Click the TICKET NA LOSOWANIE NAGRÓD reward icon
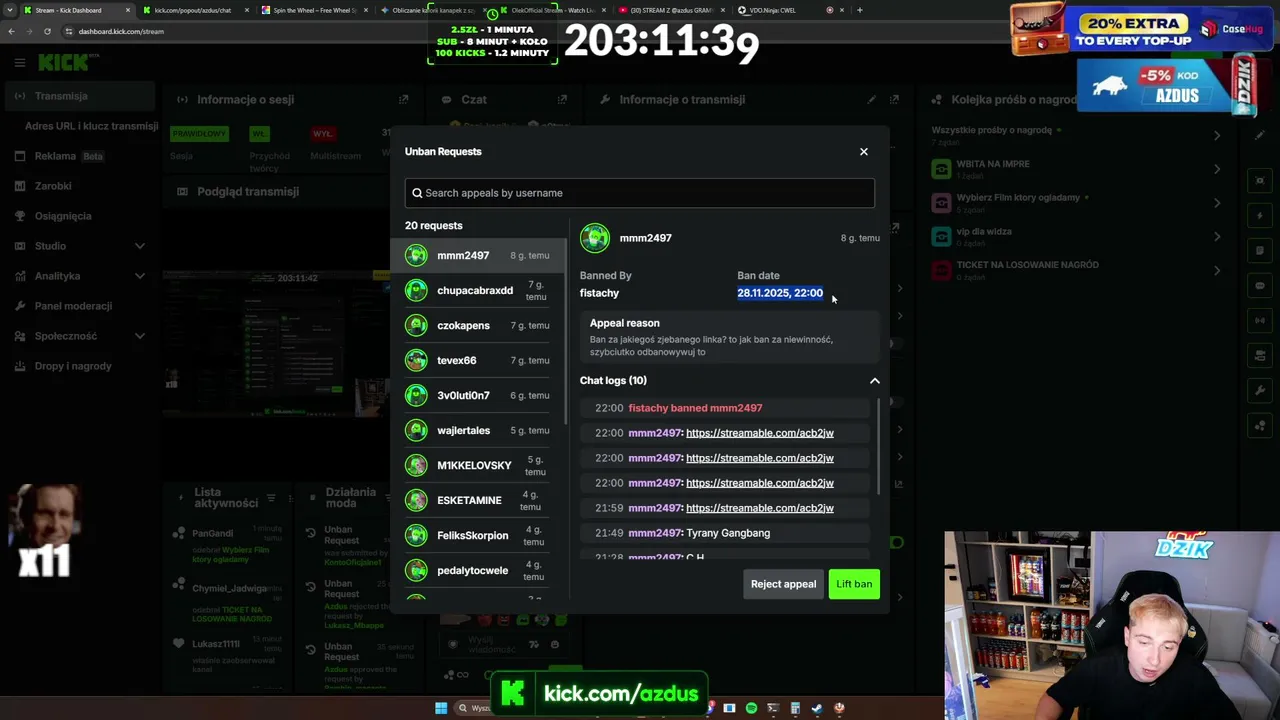1280x720 pixels. [x=941, y=270]
